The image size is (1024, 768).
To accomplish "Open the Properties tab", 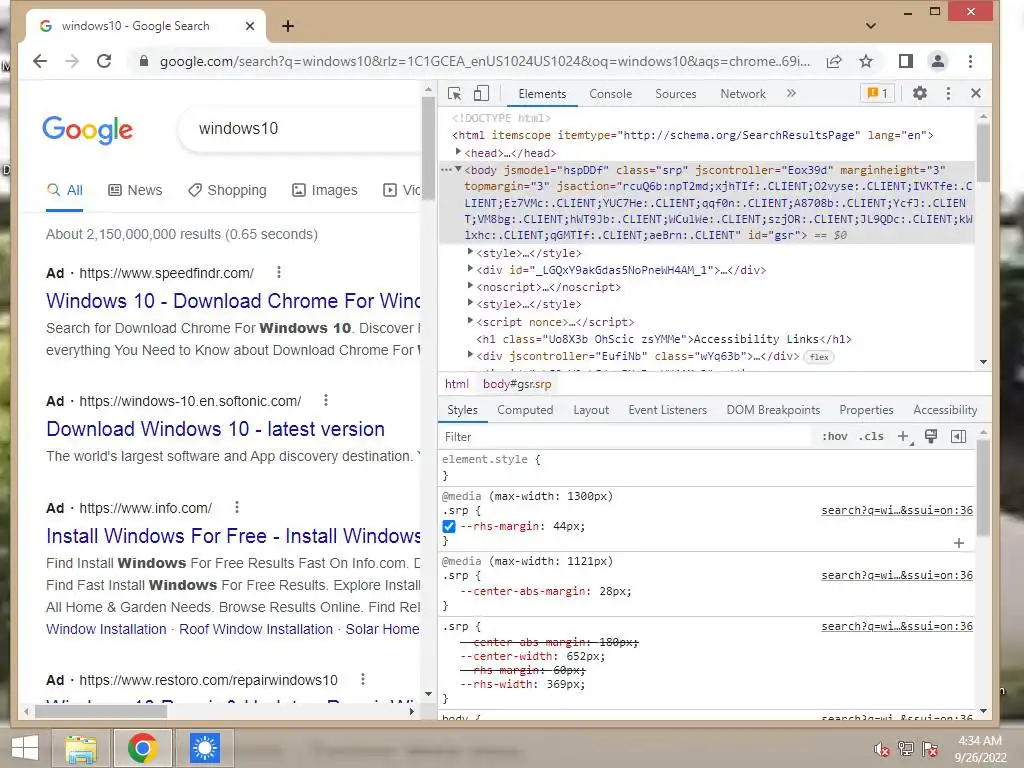I will [866, 410].
